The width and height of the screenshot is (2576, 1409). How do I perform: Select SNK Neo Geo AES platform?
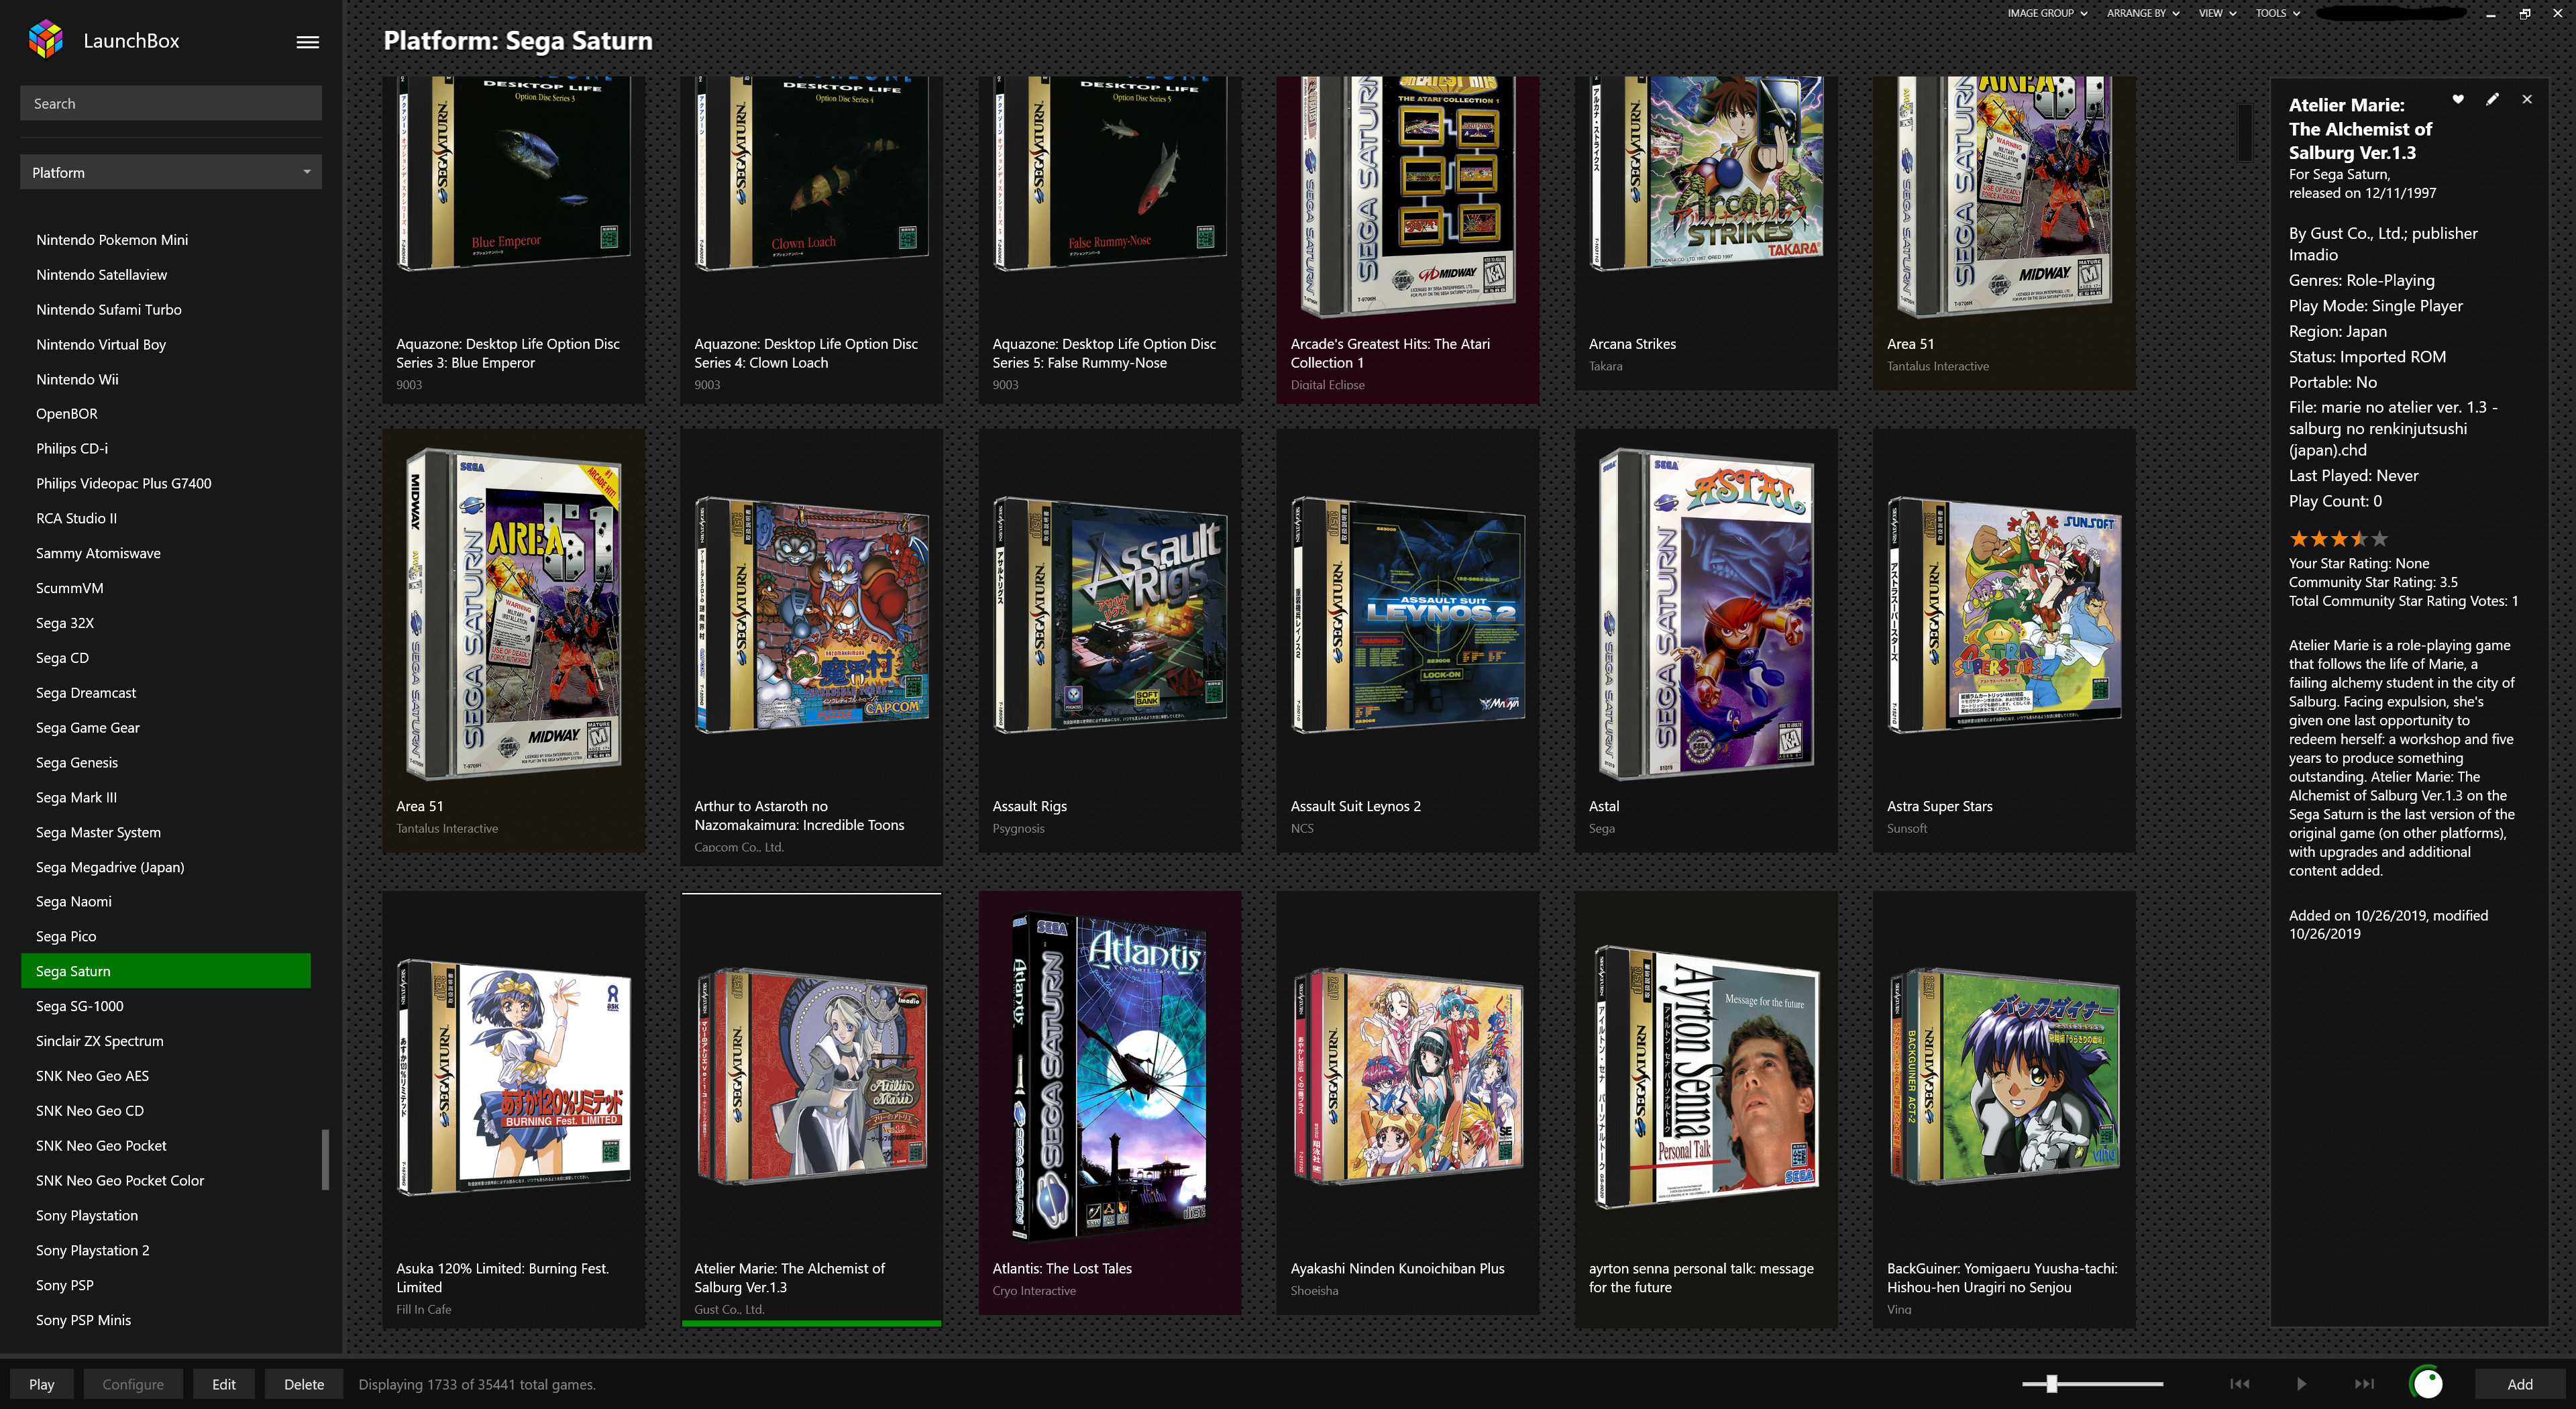point(92,1076)
